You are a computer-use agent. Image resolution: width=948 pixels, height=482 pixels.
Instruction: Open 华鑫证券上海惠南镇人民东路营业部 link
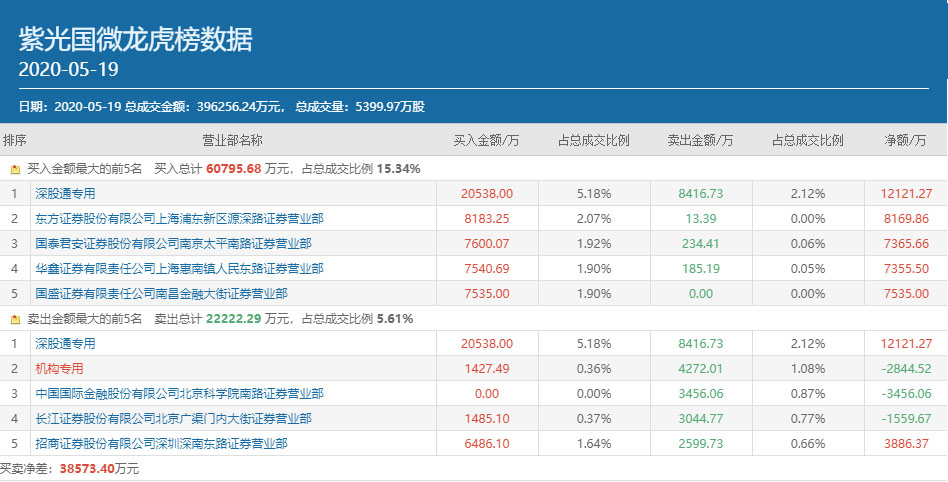(x=179, y=268)
